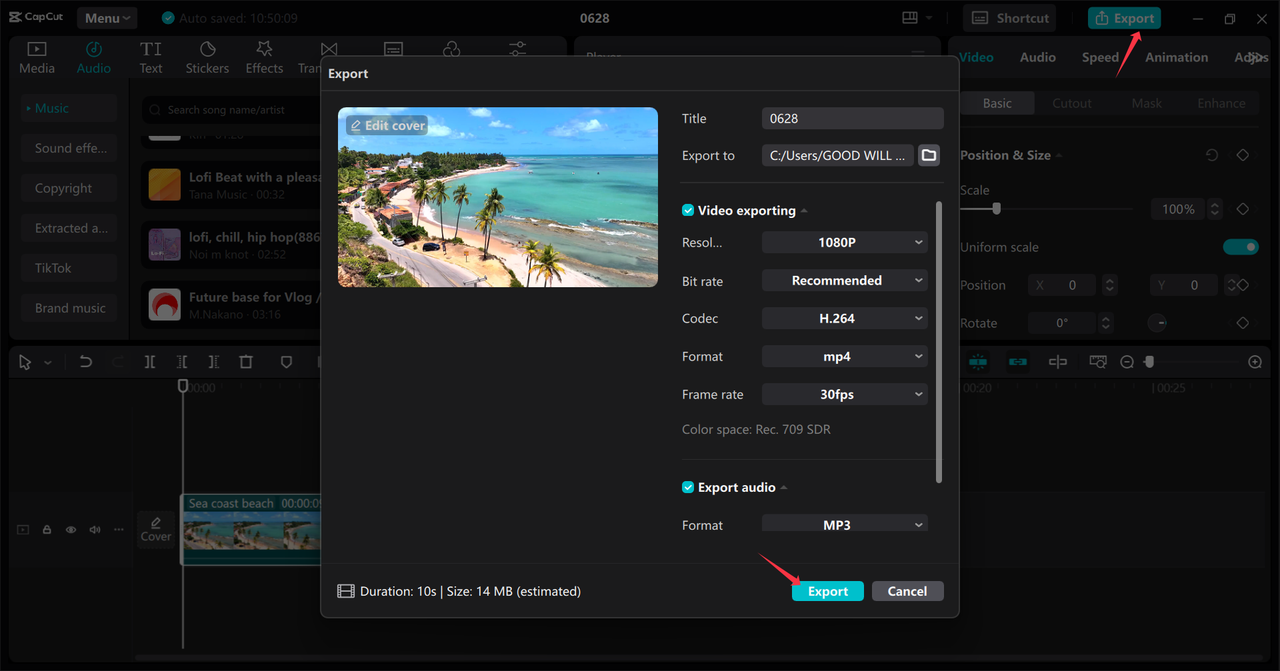1280x671 pixels.
Task: Choose the selection arrow tool in timeline
Action: tap(26, 362)
